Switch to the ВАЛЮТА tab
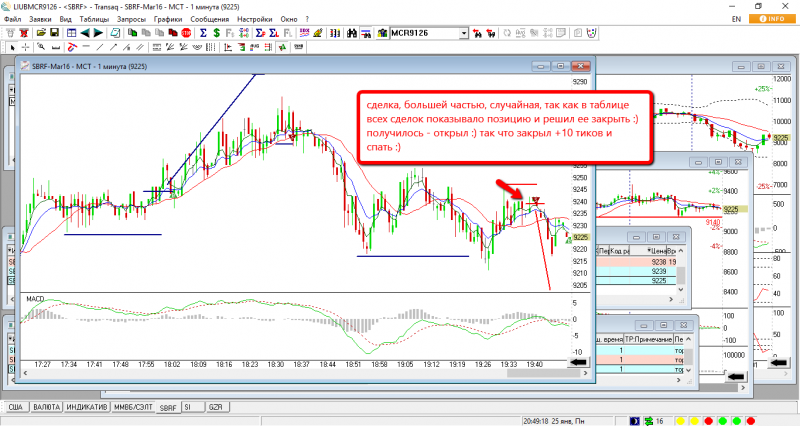The height and width of the screenshot is (426, 800). [x=46, y=407]
